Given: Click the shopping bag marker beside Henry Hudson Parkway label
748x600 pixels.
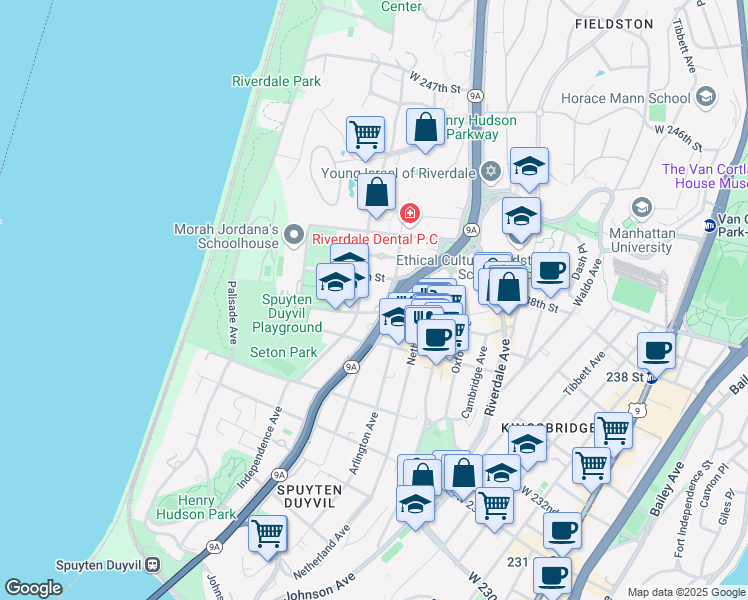Looking at the screenshot, I should [426, 128].
